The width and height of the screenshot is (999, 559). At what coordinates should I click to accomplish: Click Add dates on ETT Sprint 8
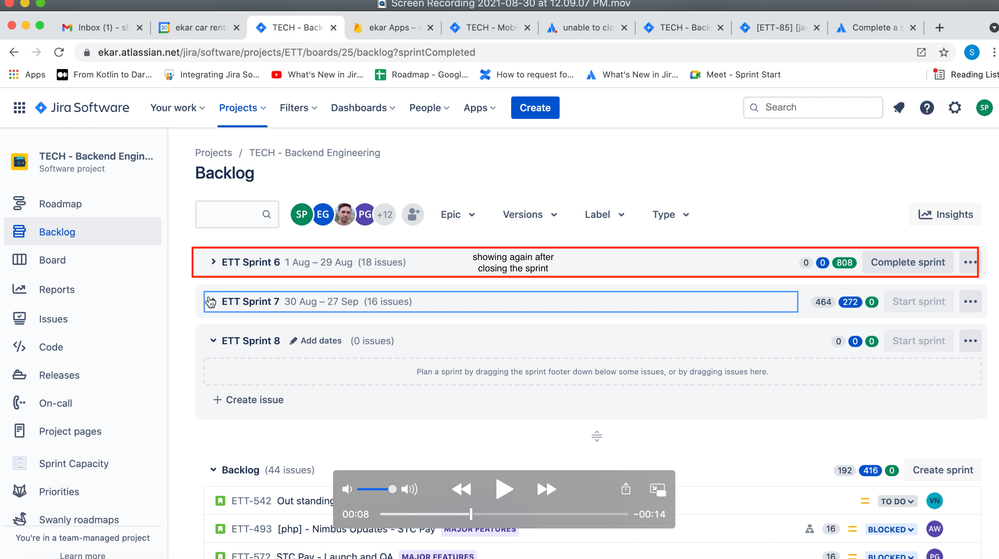pyautogui.click(x=315, y=341)
